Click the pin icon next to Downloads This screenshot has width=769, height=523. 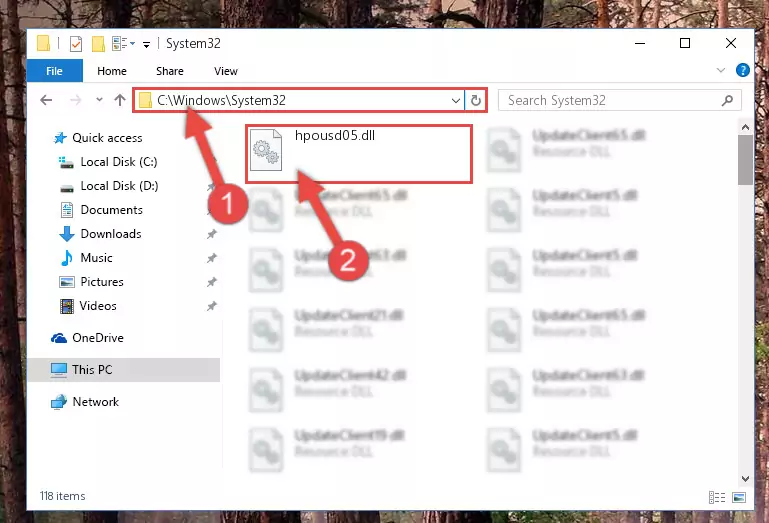coord(211,234)
